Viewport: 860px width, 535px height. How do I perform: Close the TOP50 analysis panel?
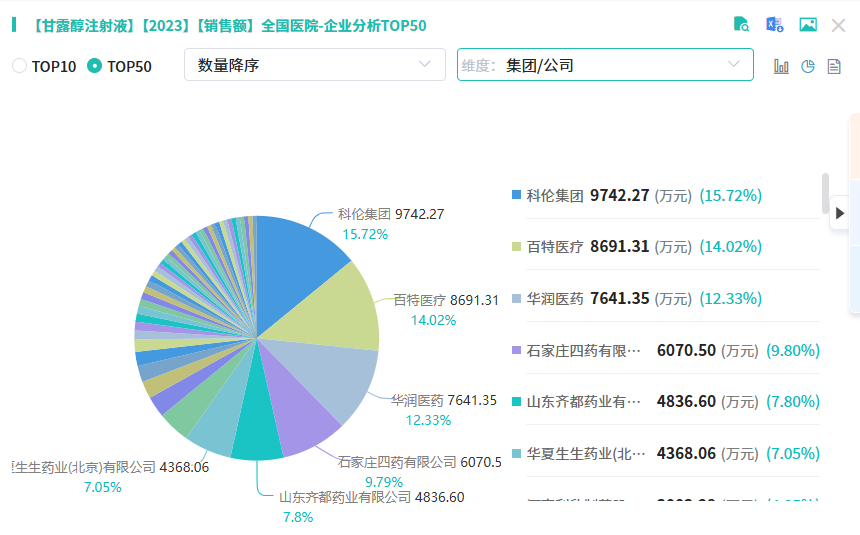[839, 25]
